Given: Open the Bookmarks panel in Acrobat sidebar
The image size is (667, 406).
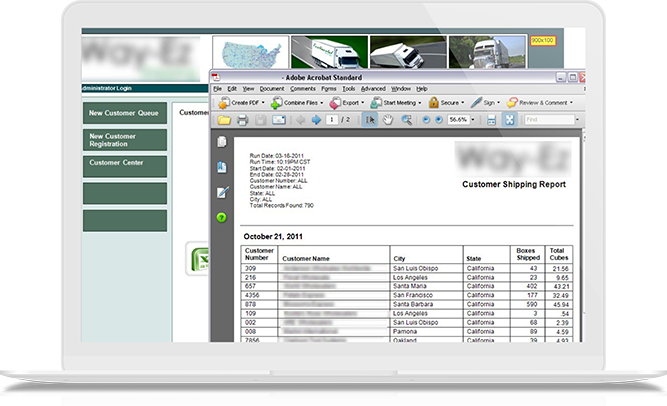Looking at the screenshot, I should coord(222,167).
